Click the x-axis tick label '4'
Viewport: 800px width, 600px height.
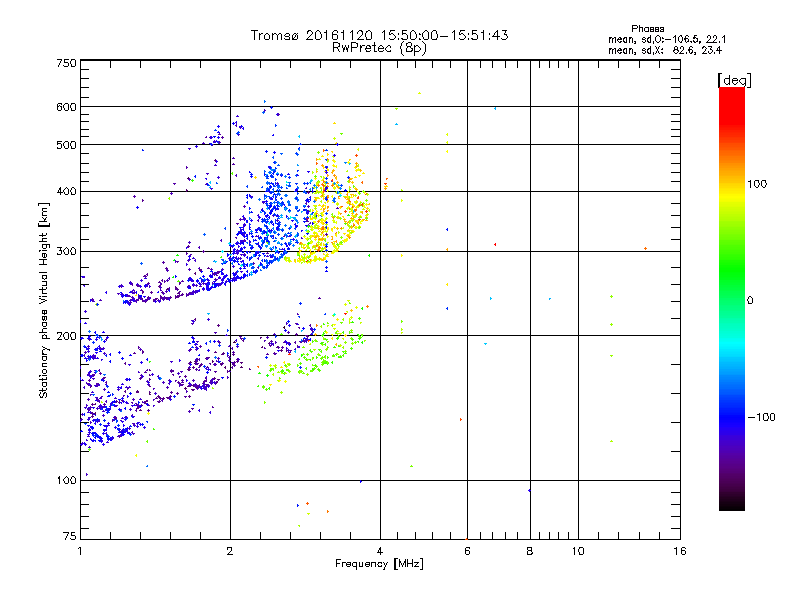[380, 551]
